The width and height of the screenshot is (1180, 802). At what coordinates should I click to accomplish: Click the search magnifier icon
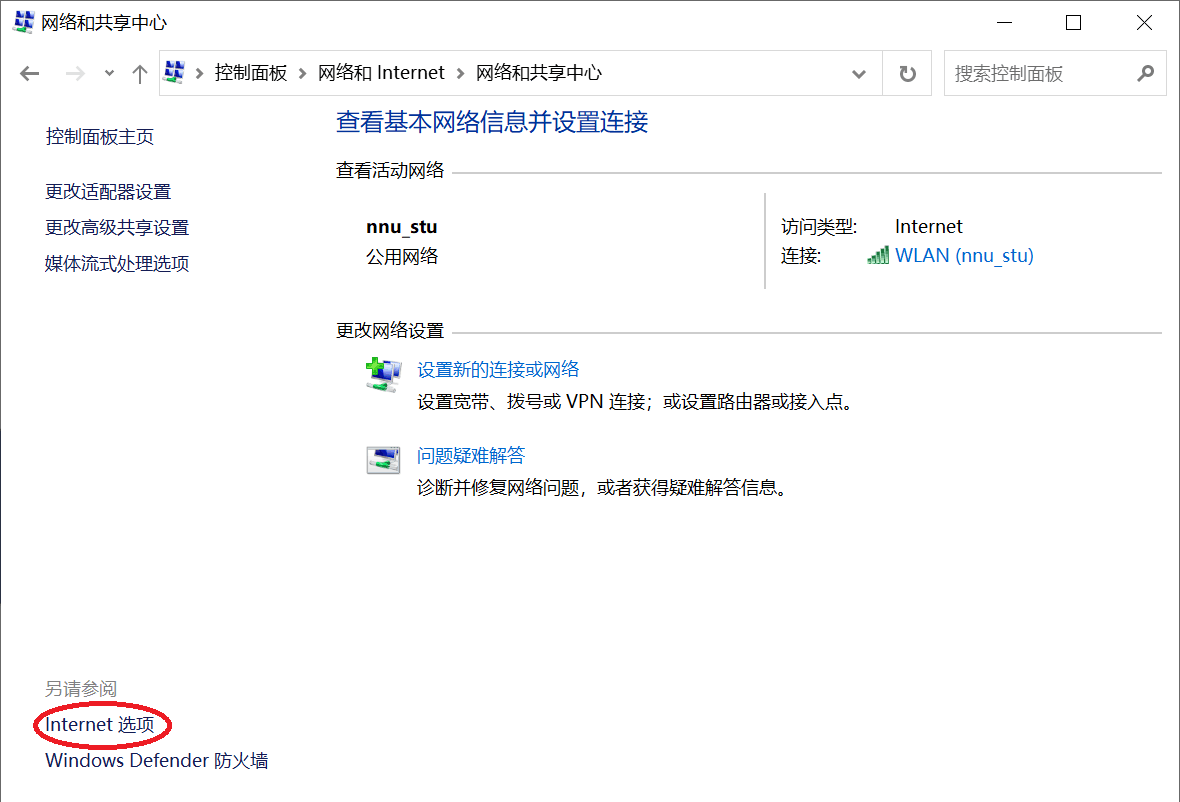coord(1146,73)
